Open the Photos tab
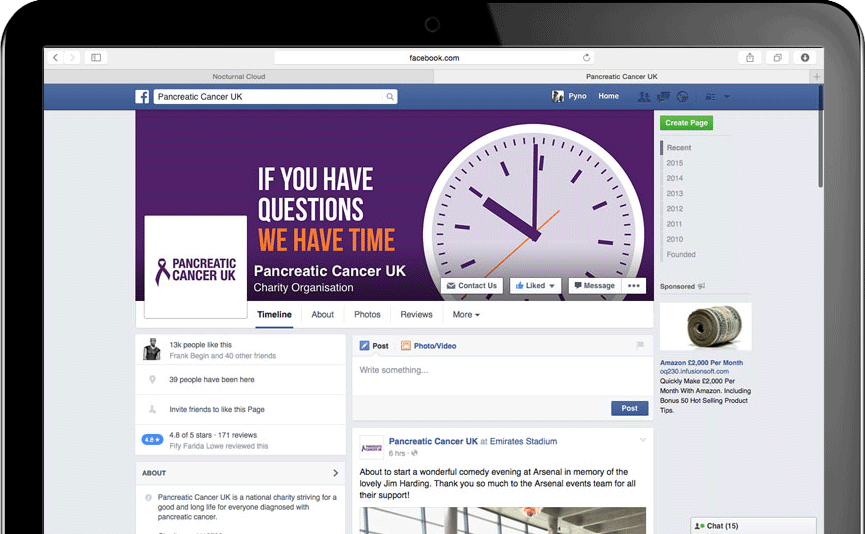This screenshot has width=865, height=534. [x=367, y=314]
